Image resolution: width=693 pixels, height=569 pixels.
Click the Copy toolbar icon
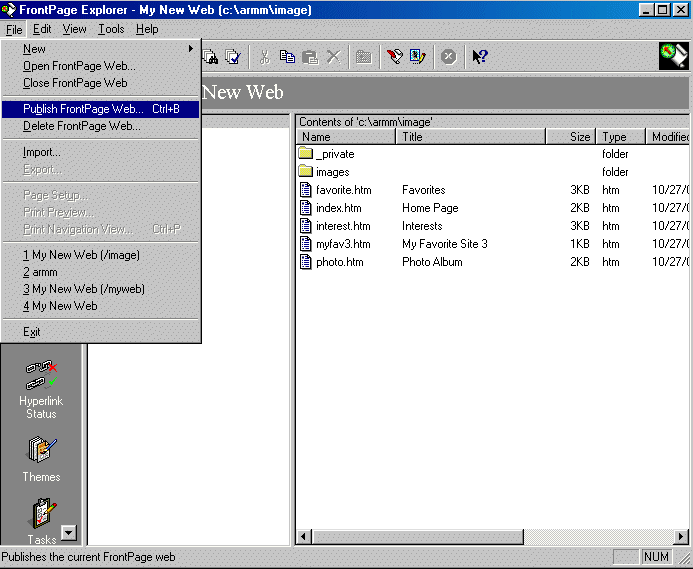pos(287,57)
